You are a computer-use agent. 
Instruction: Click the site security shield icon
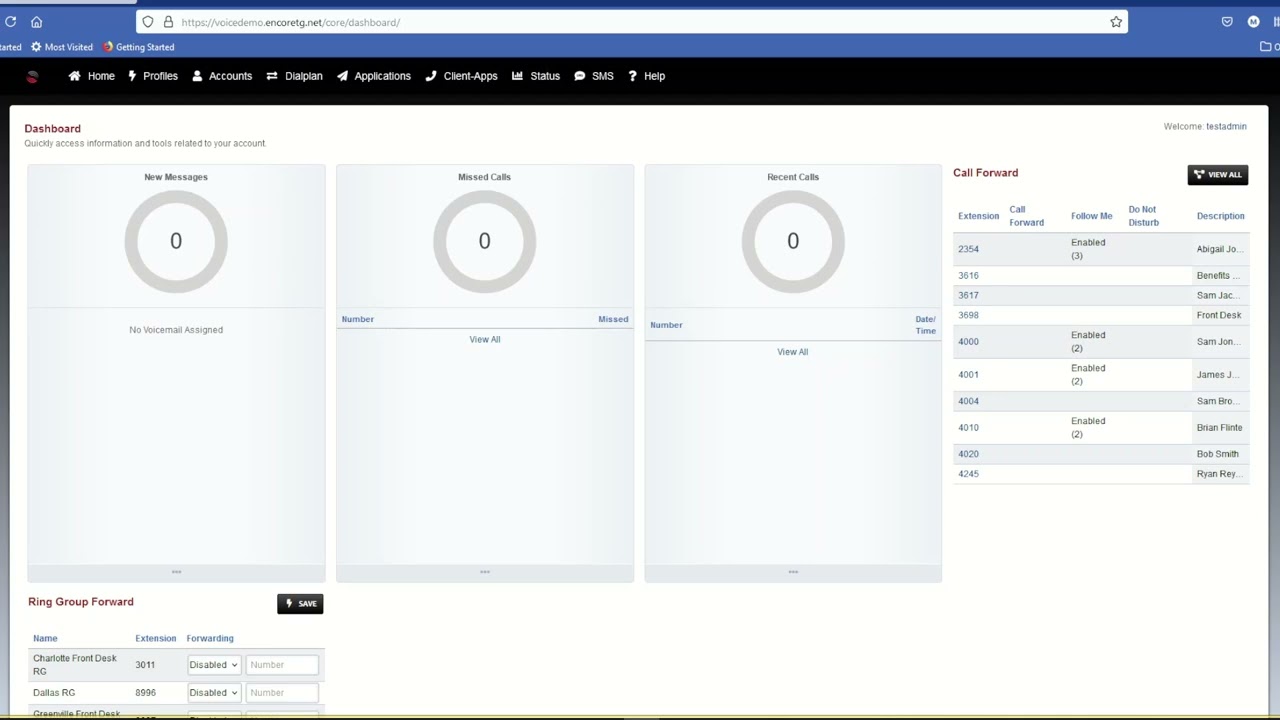coord(148,22)
